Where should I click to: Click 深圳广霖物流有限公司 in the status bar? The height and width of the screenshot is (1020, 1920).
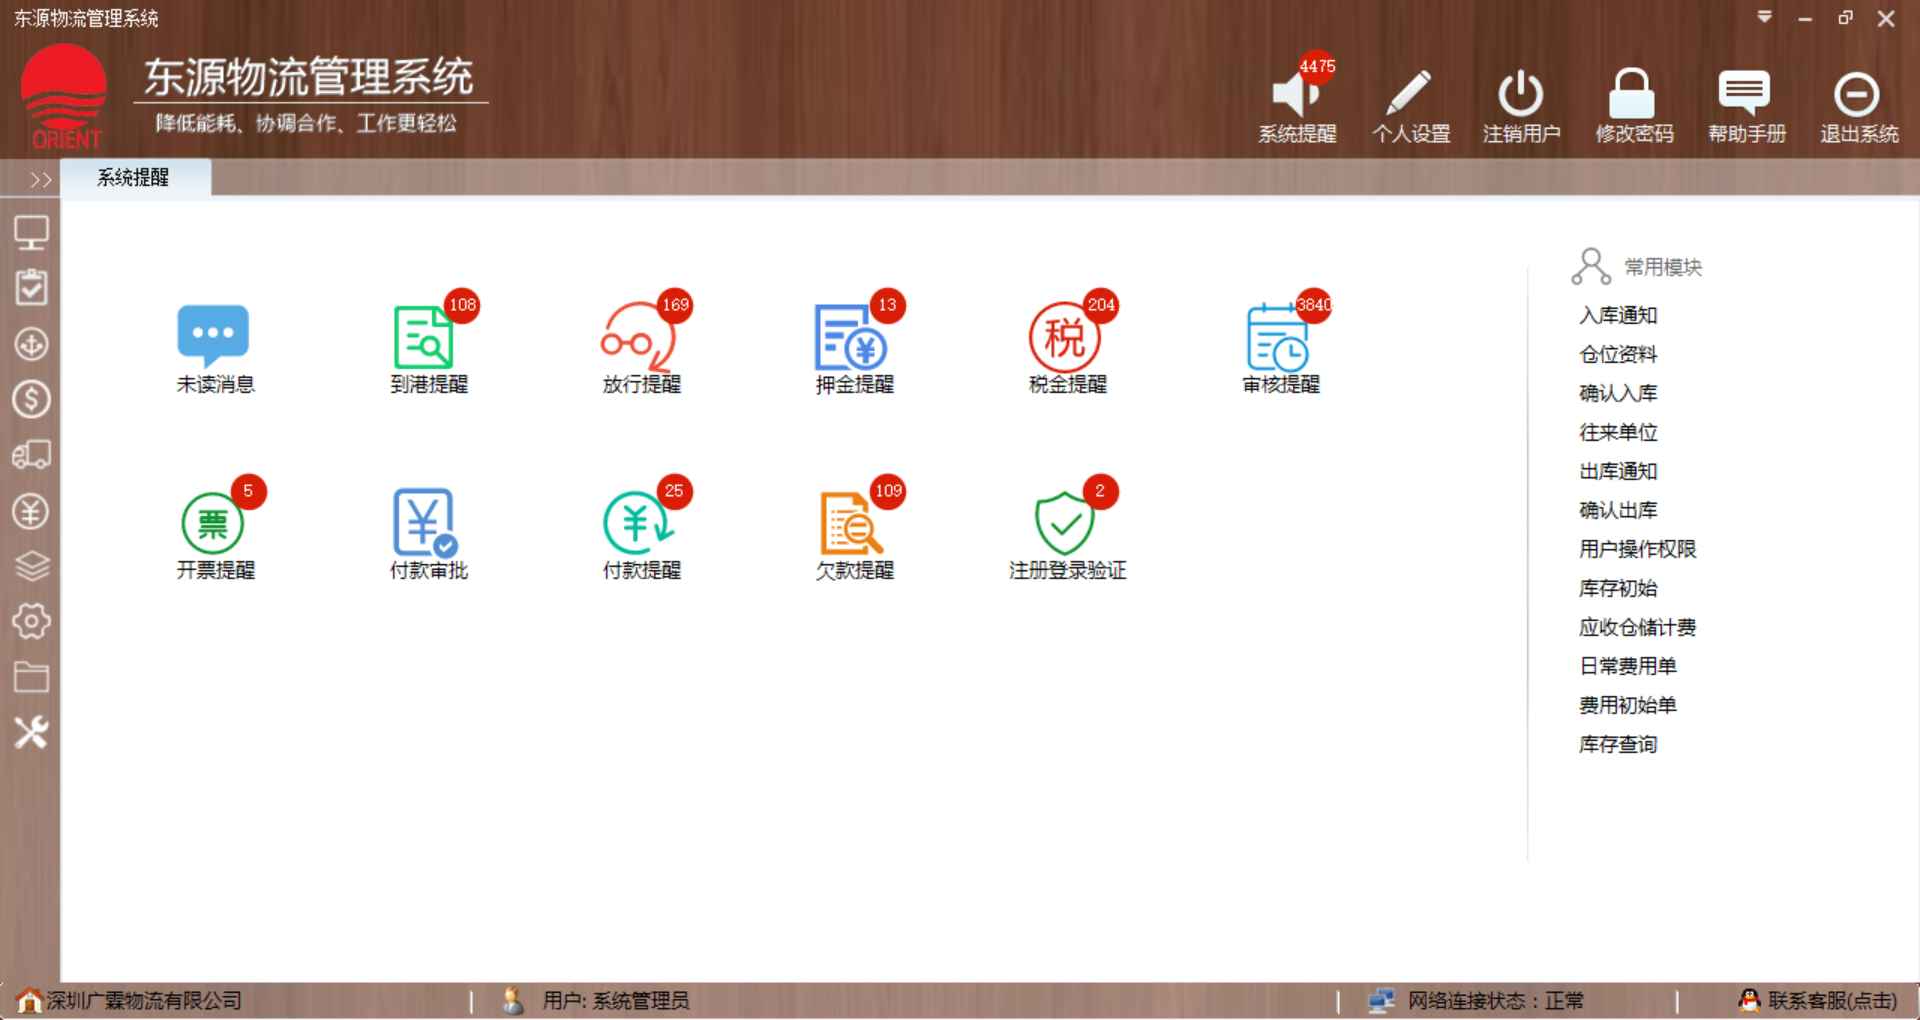[144, 1001]
